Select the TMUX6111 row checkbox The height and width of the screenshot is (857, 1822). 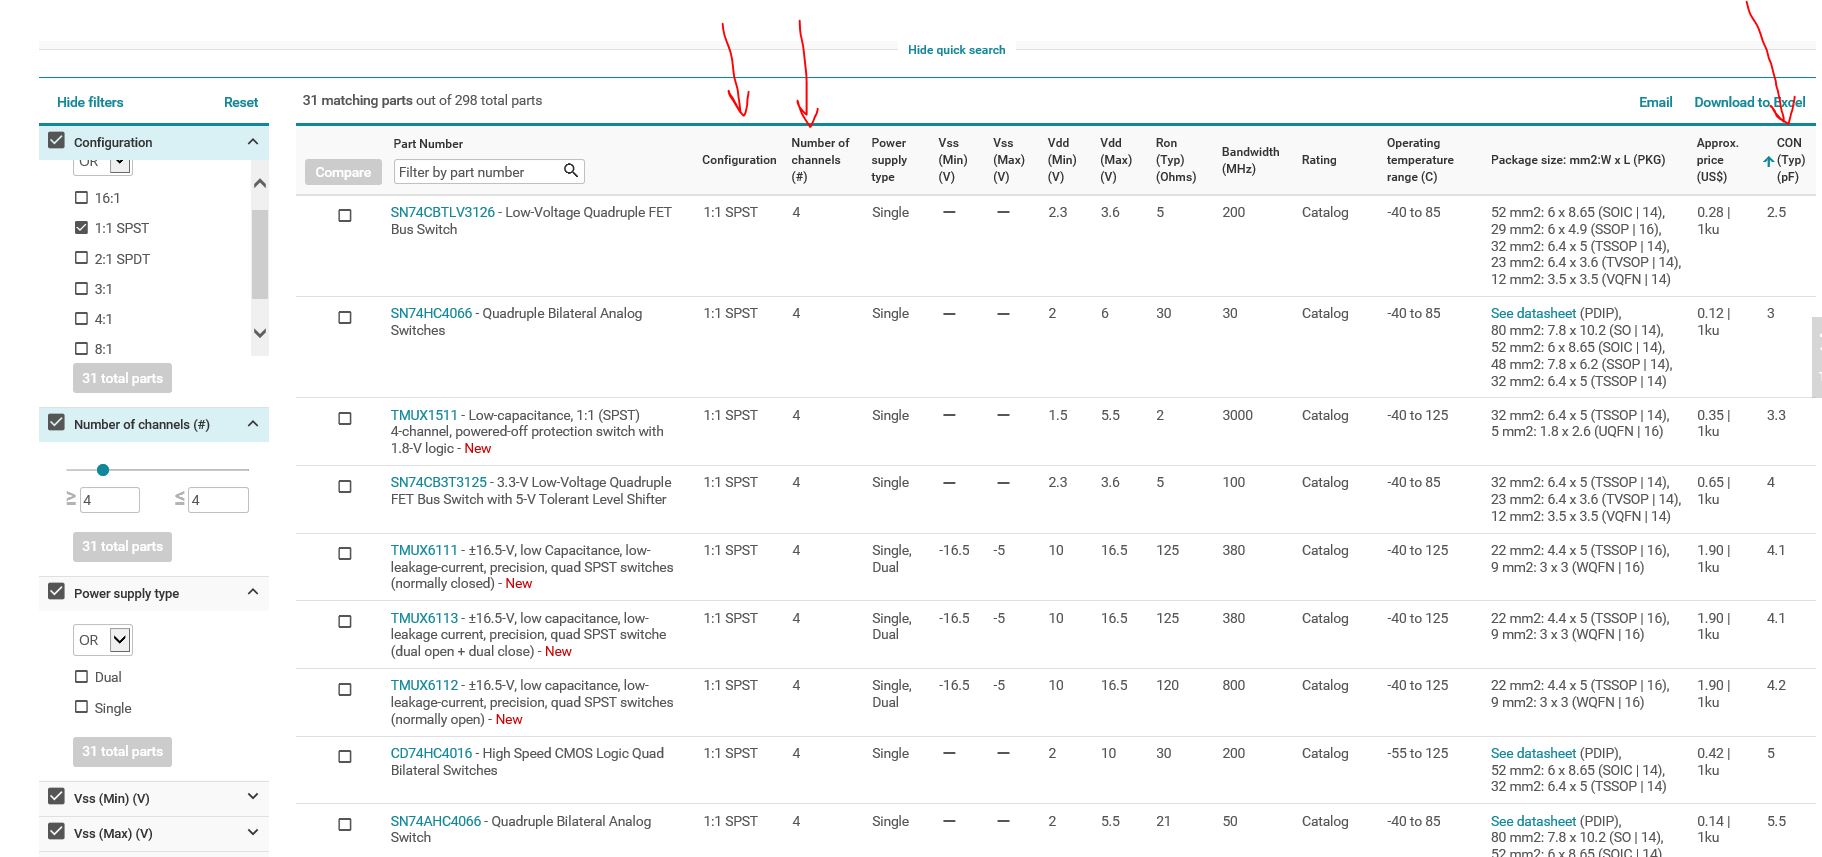coord(345,553)
